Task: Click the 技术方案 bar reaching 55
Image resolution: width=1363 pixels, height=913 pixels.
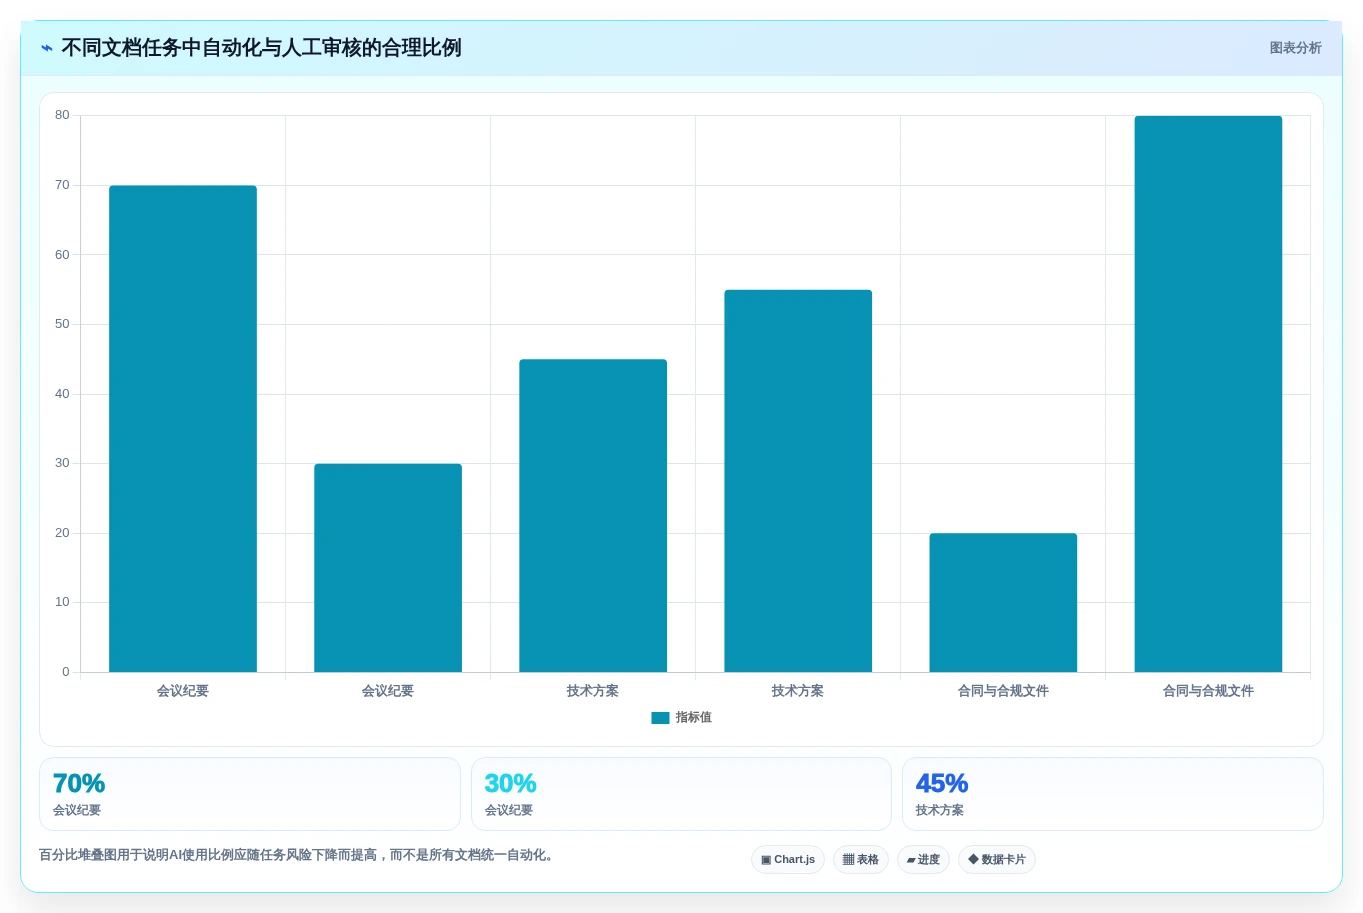Action: 798,481
